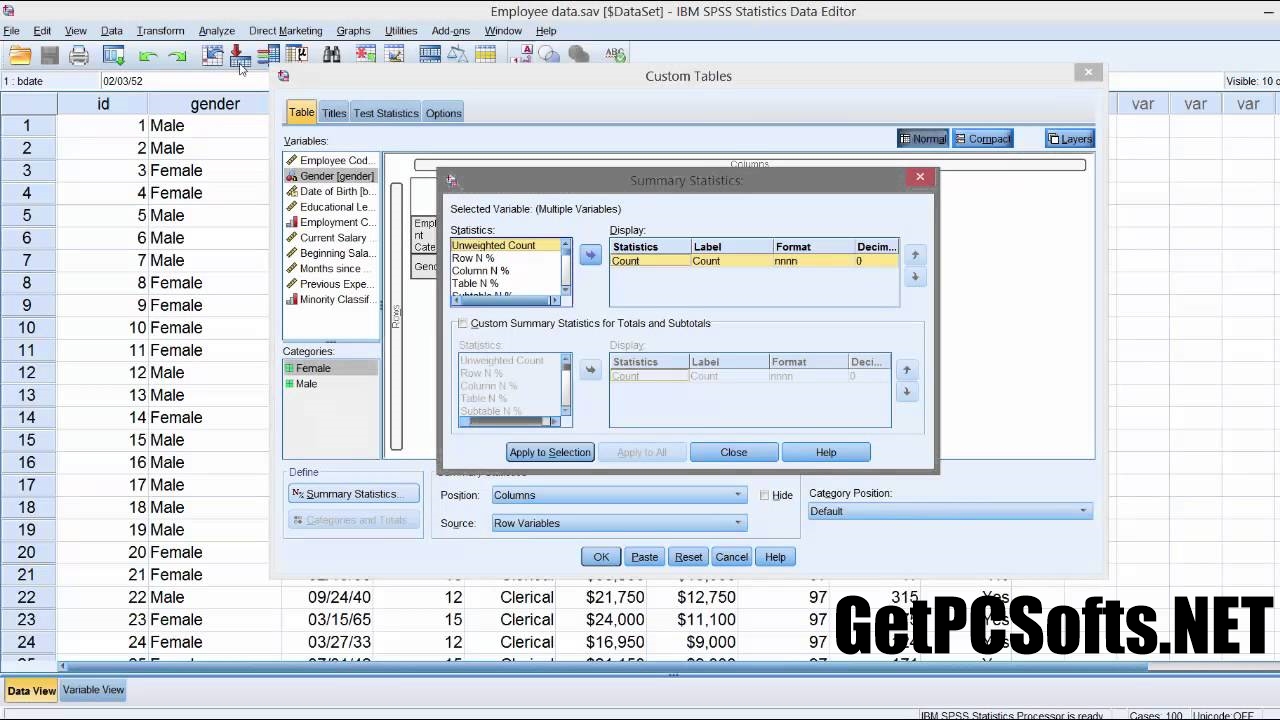Click the Compact view button in Custom Tables

tap(983, 139)
